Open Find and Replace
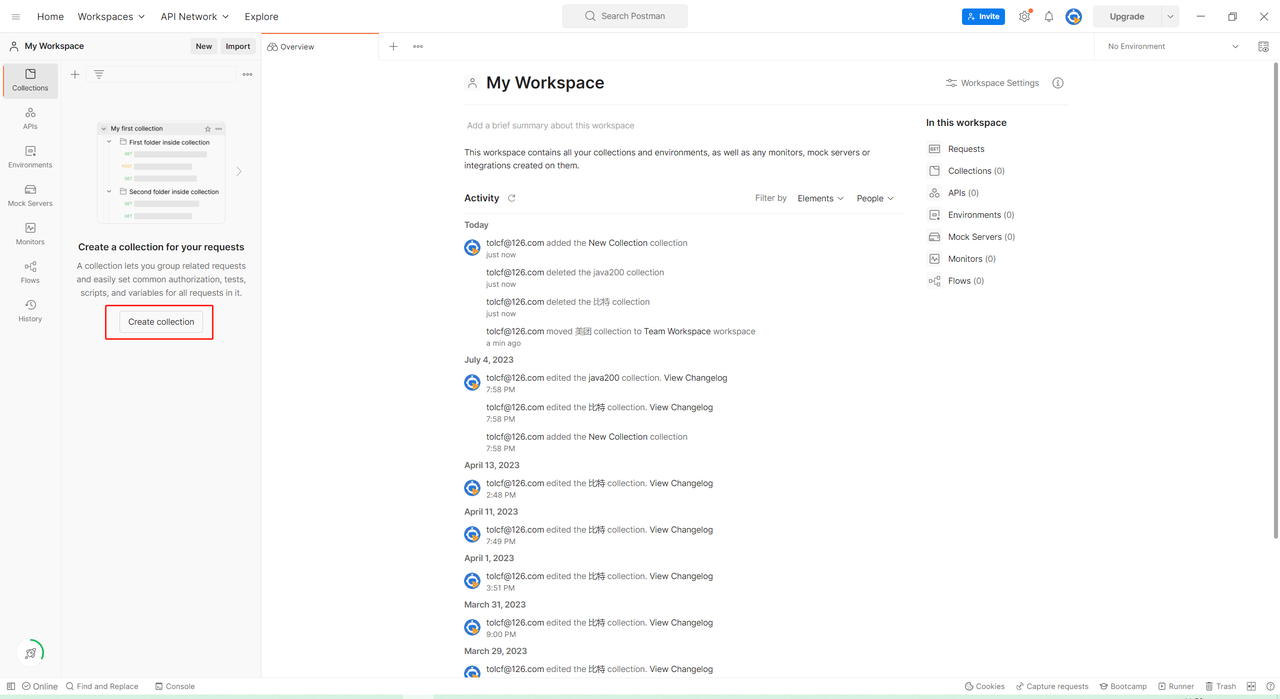 [102, 686]
